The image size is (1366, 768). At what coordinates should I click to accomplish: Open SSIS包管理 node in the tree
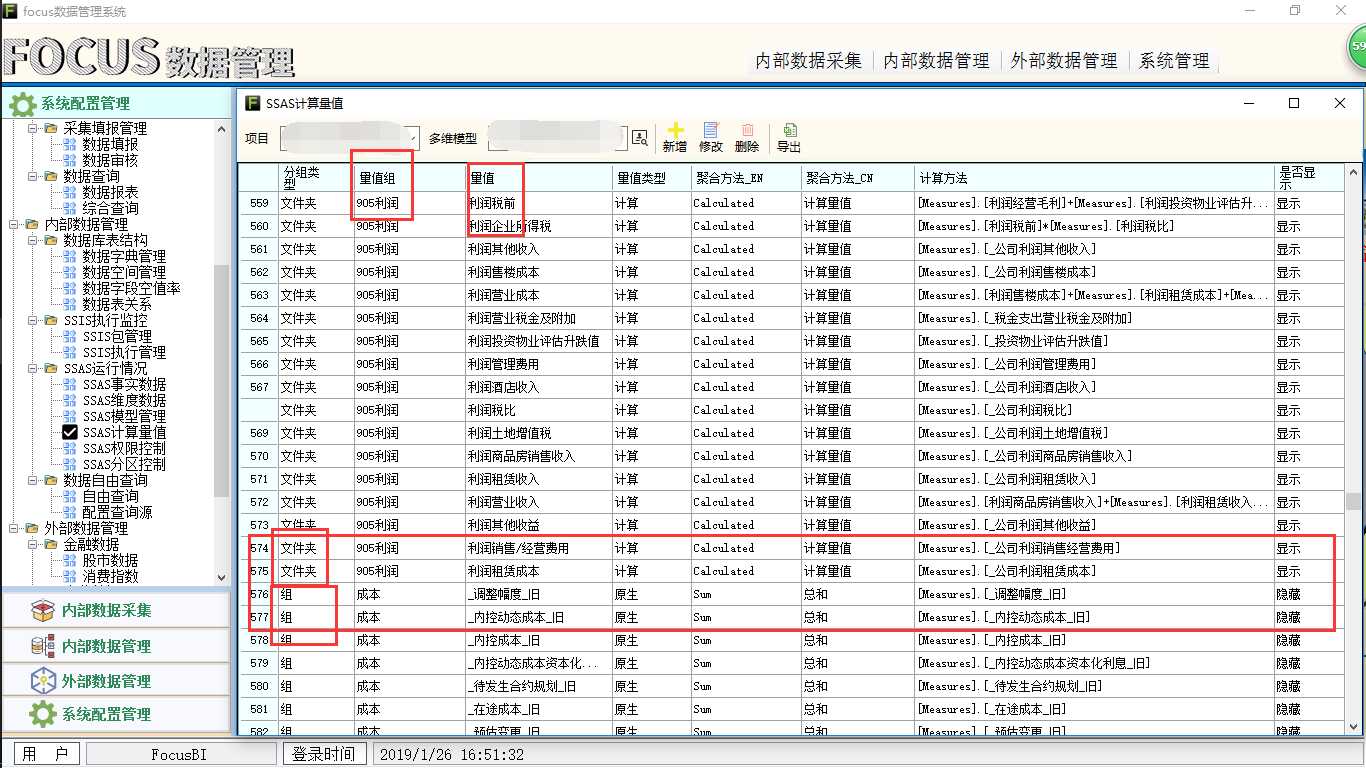tap(117, 336)
